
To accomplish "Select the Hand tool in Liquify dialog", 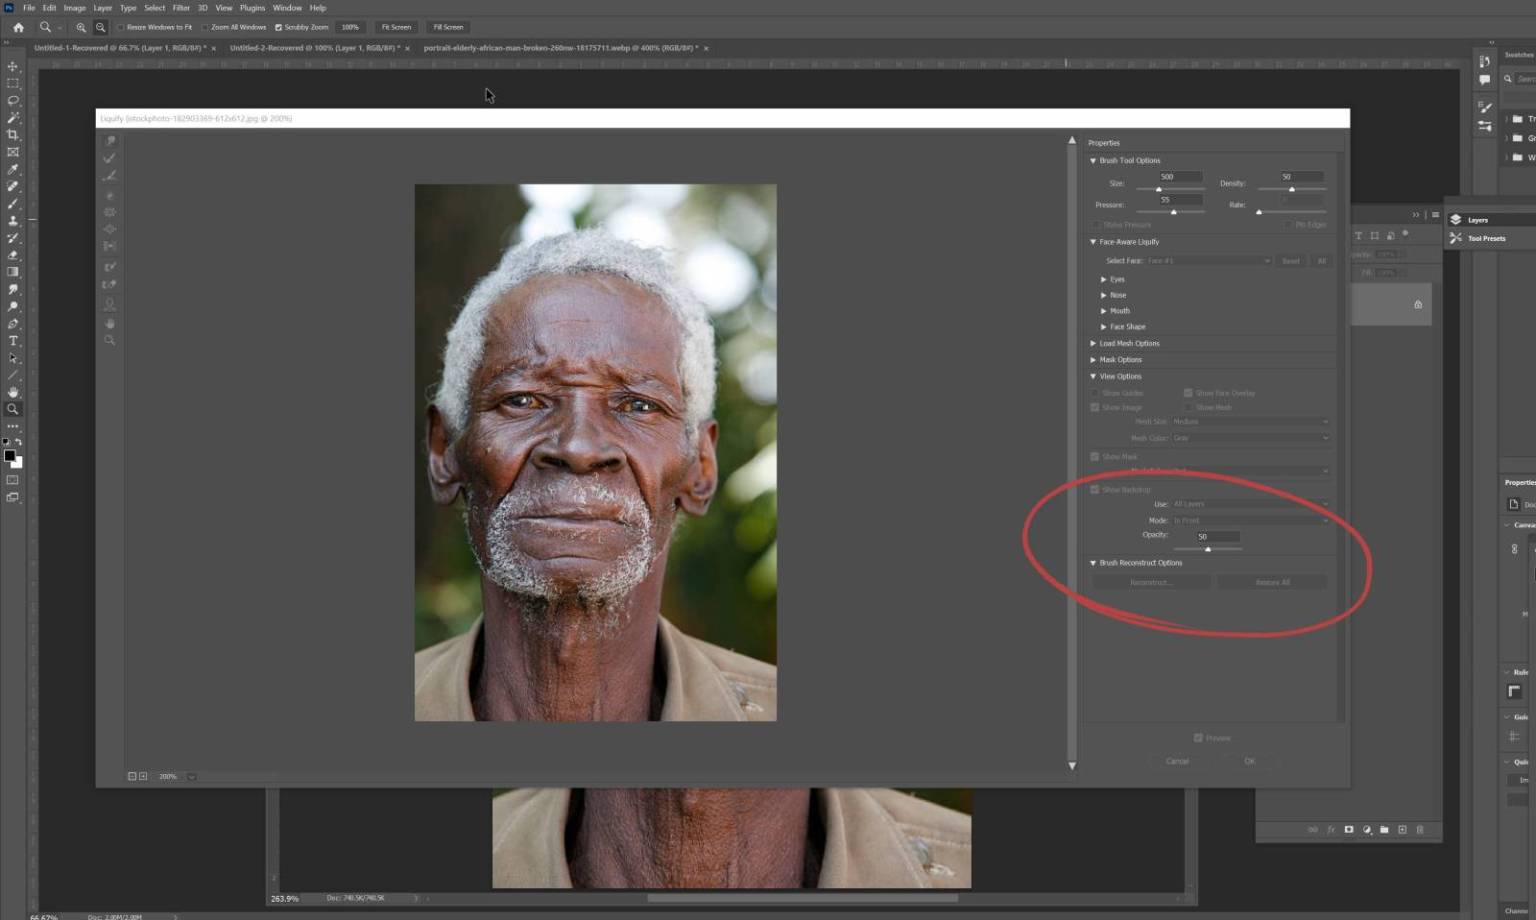I will 110,323.
